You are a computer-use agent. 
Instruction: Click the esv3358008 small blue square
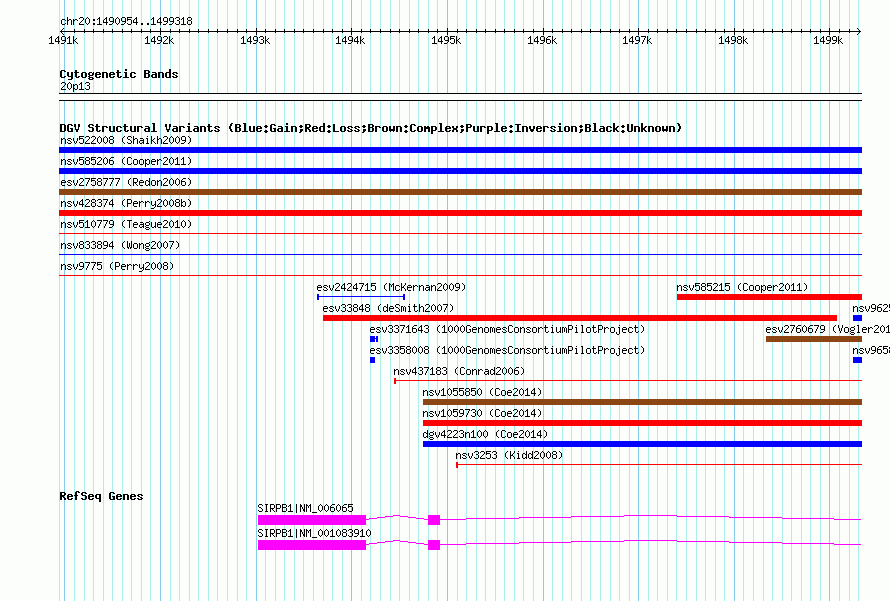[x=372, y=360]
